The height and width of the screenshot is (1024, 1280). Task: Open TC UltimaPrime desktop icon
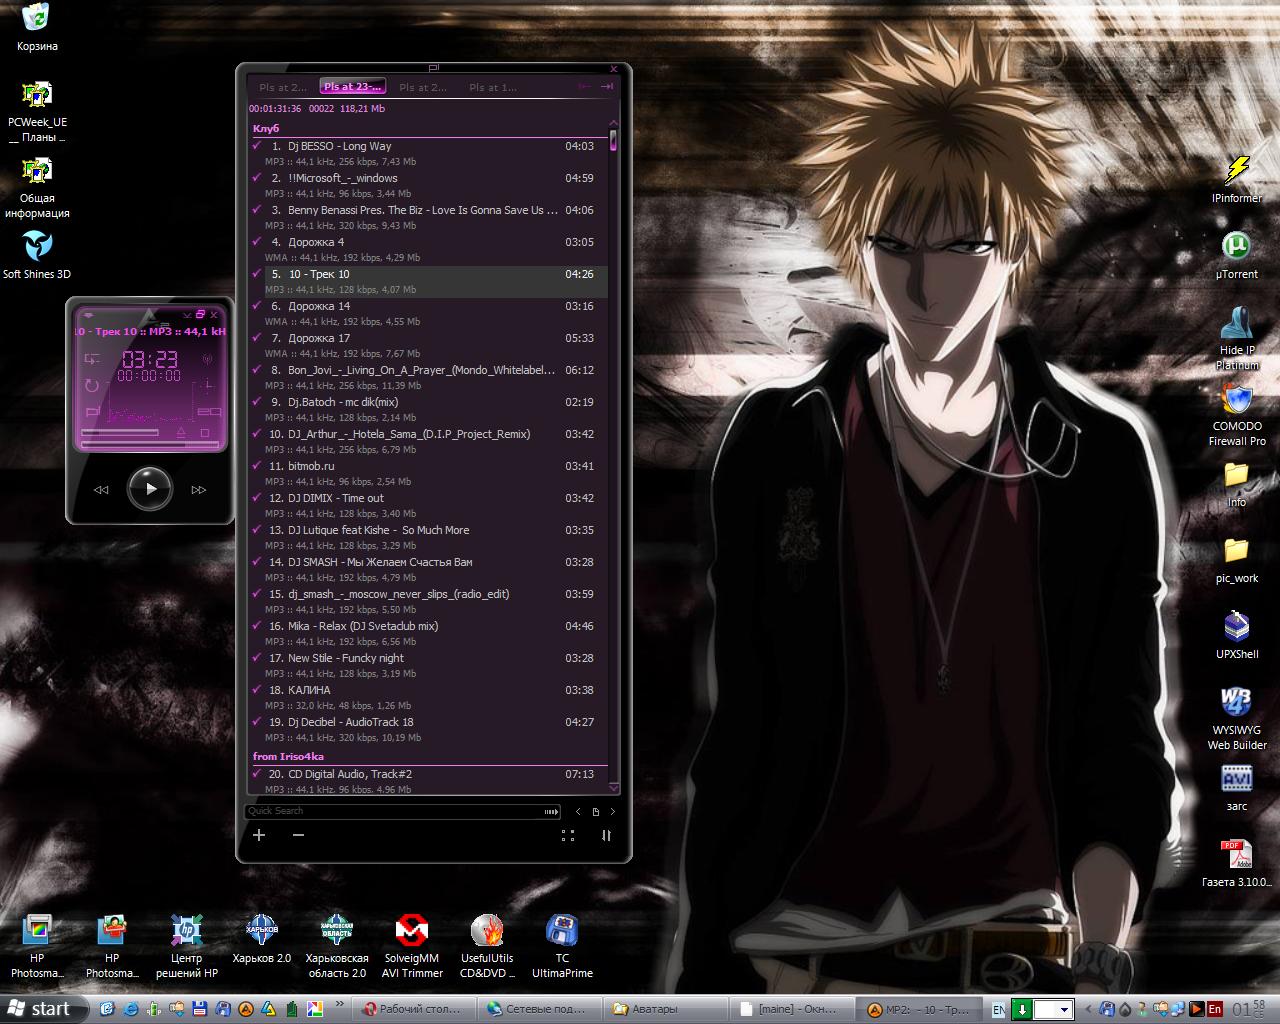coord(562,945)
